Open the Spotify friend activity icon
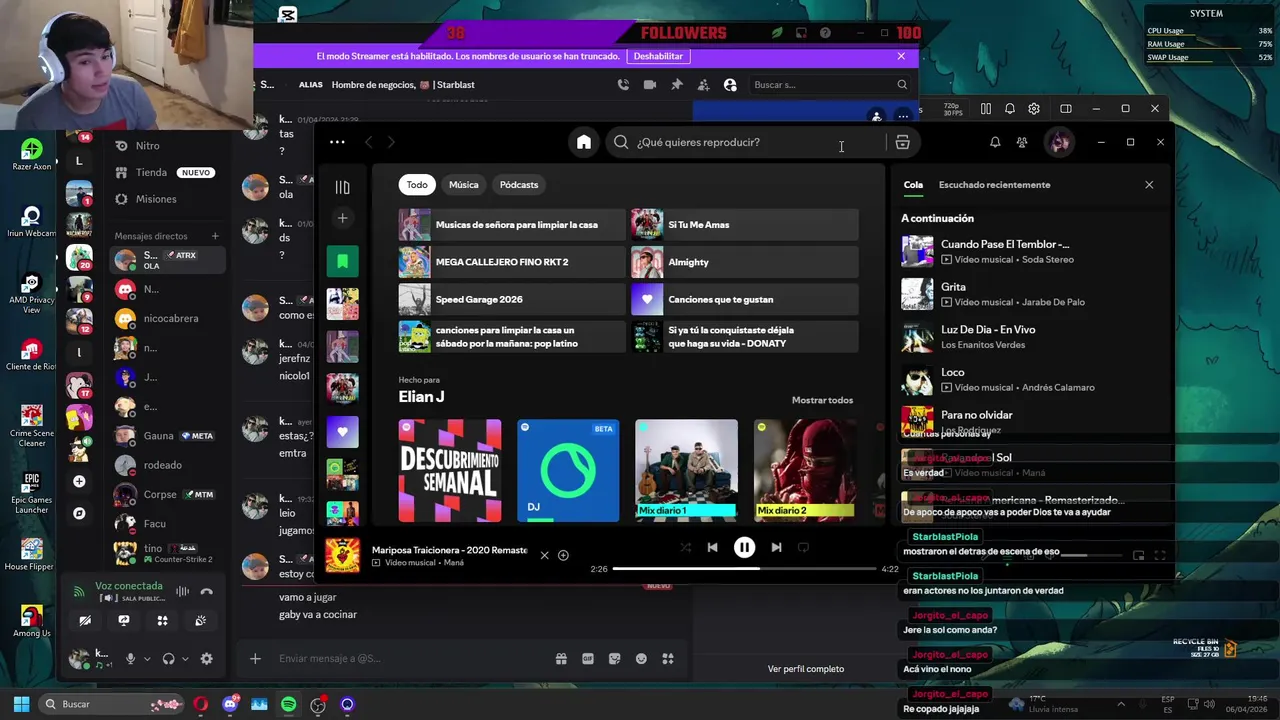The height and width of the screenshot is (720, 1280). [x=1022, y=142]
